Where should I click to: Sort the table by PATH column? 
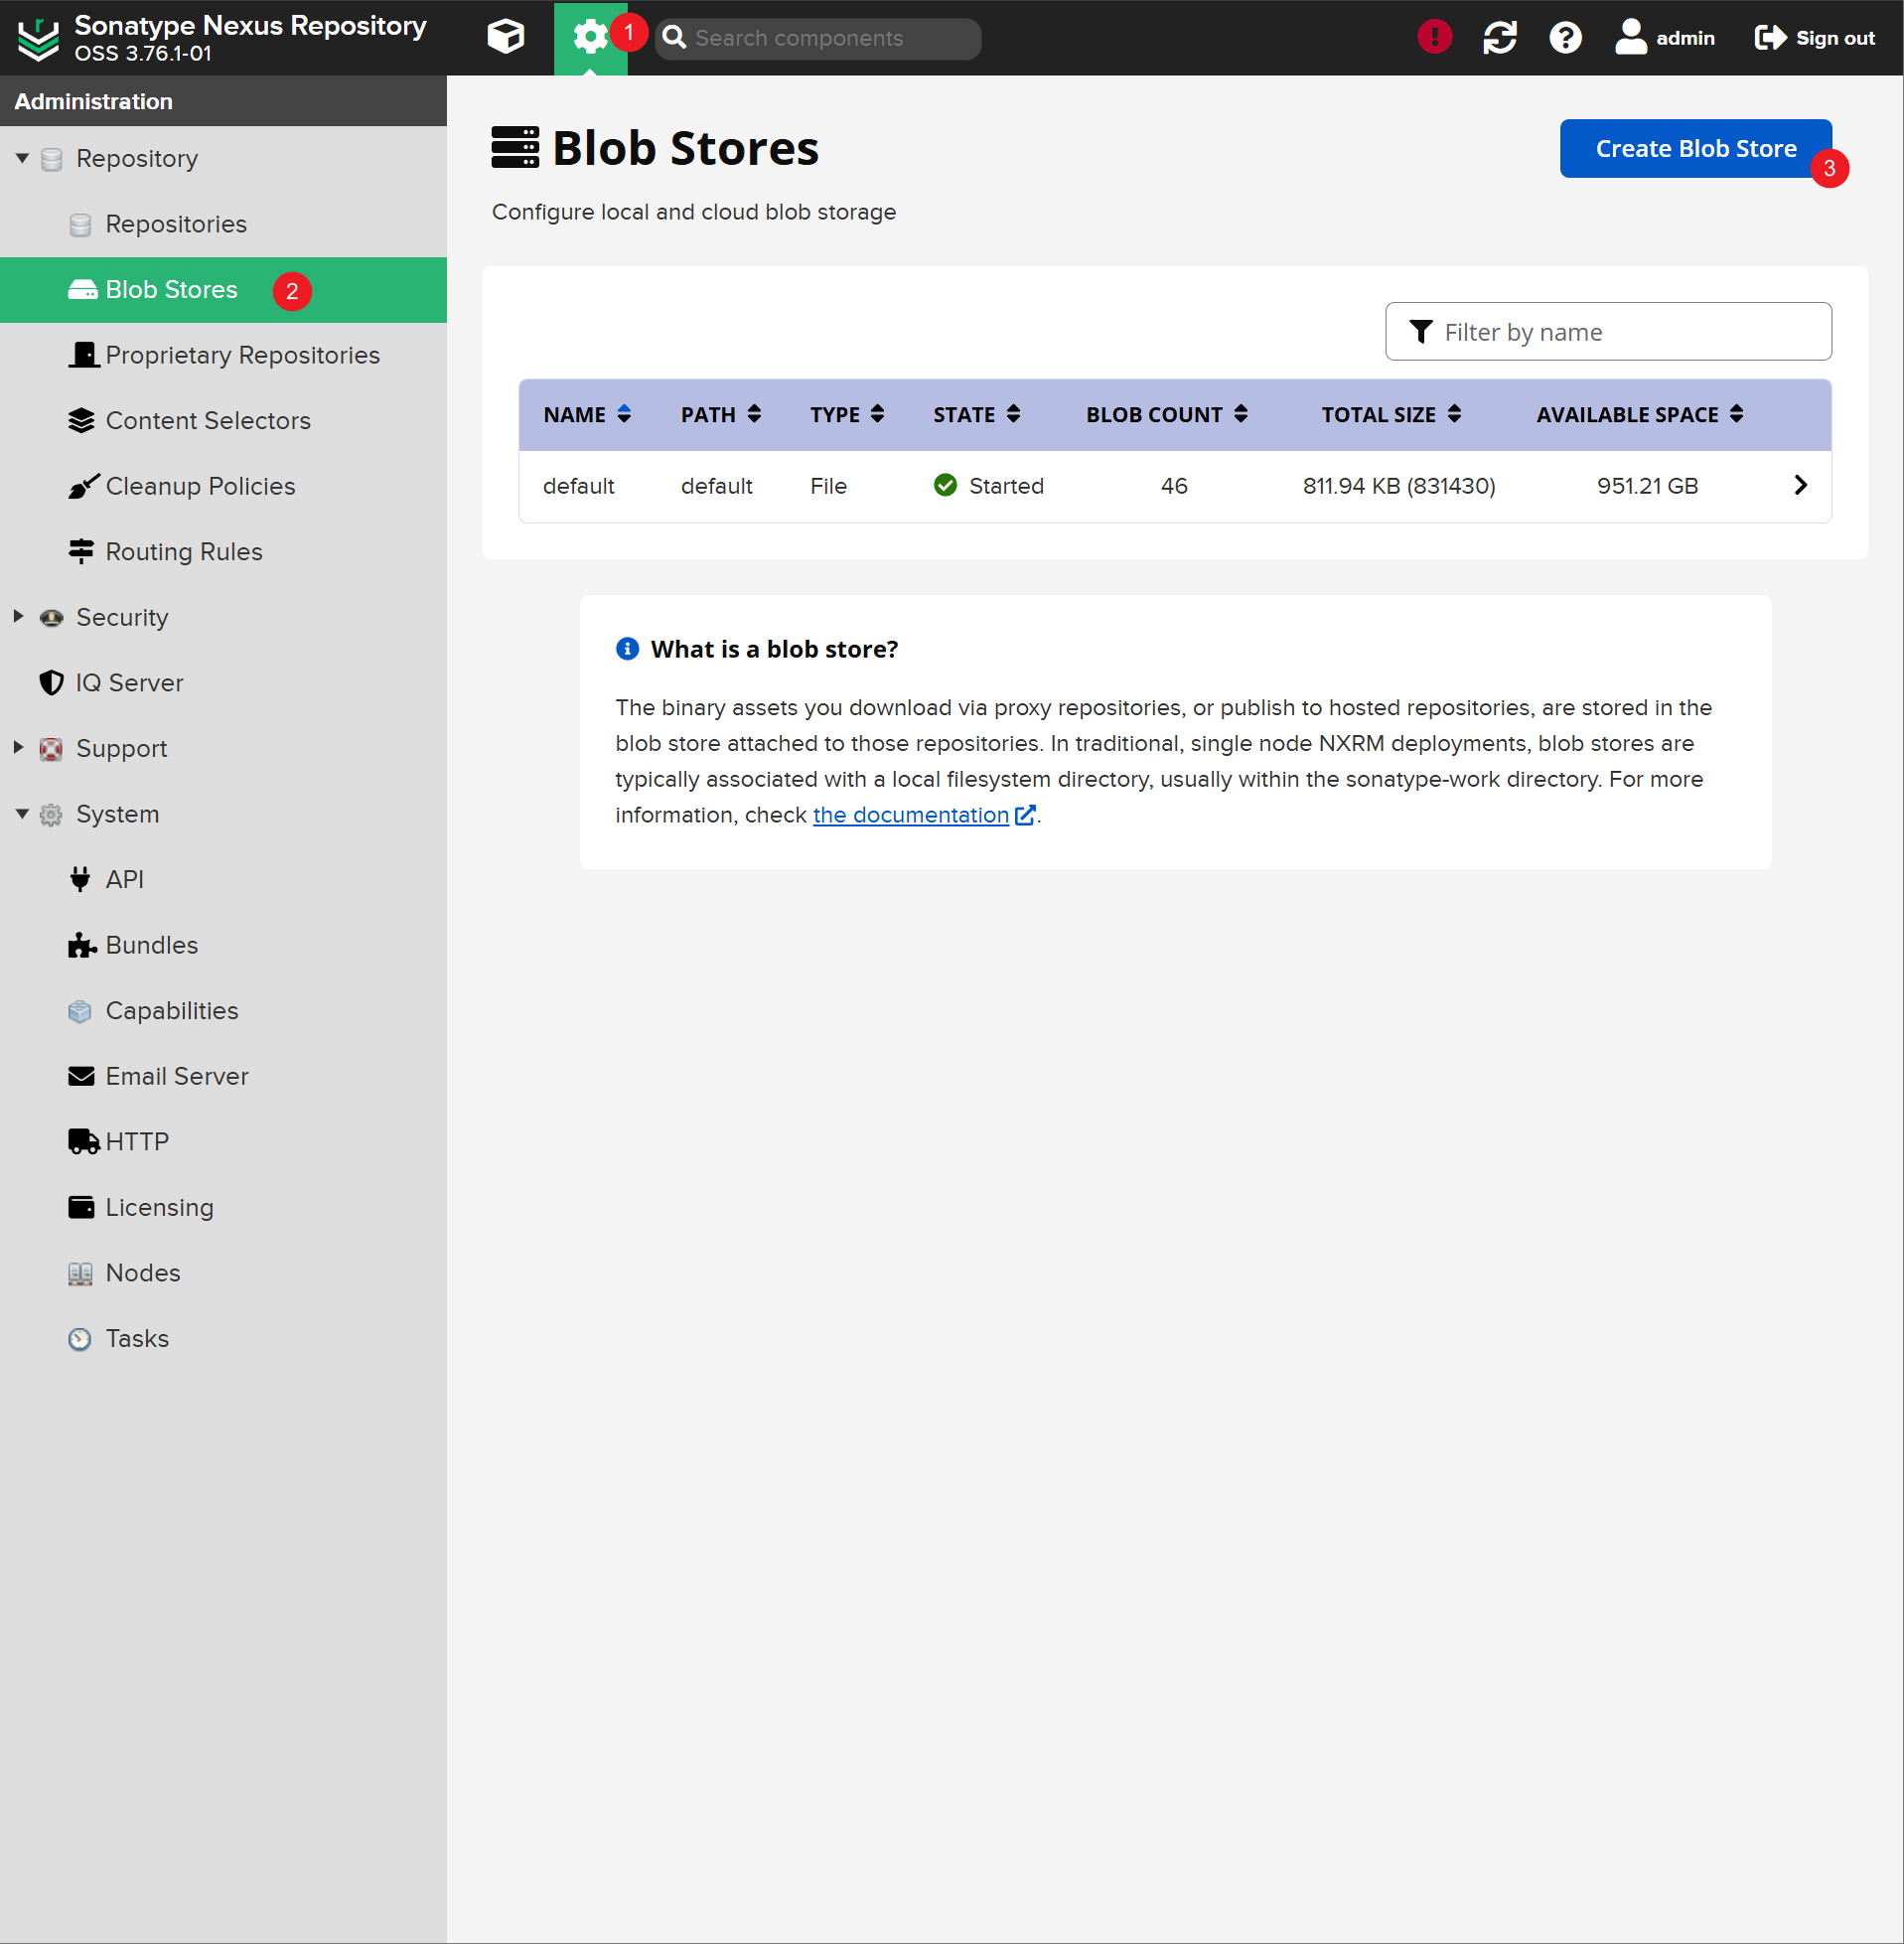[721, 414]
